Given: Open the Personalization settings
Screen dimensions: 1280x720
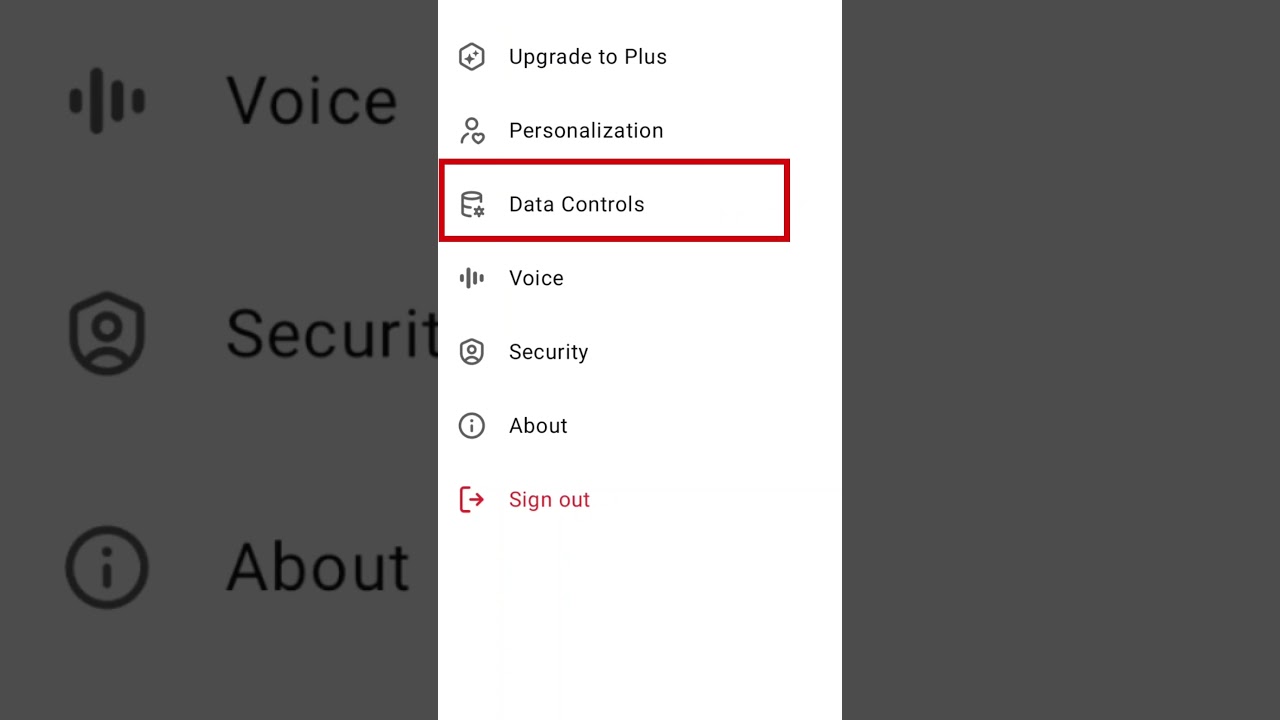Looking at the screenshot, I should [585, 131].
